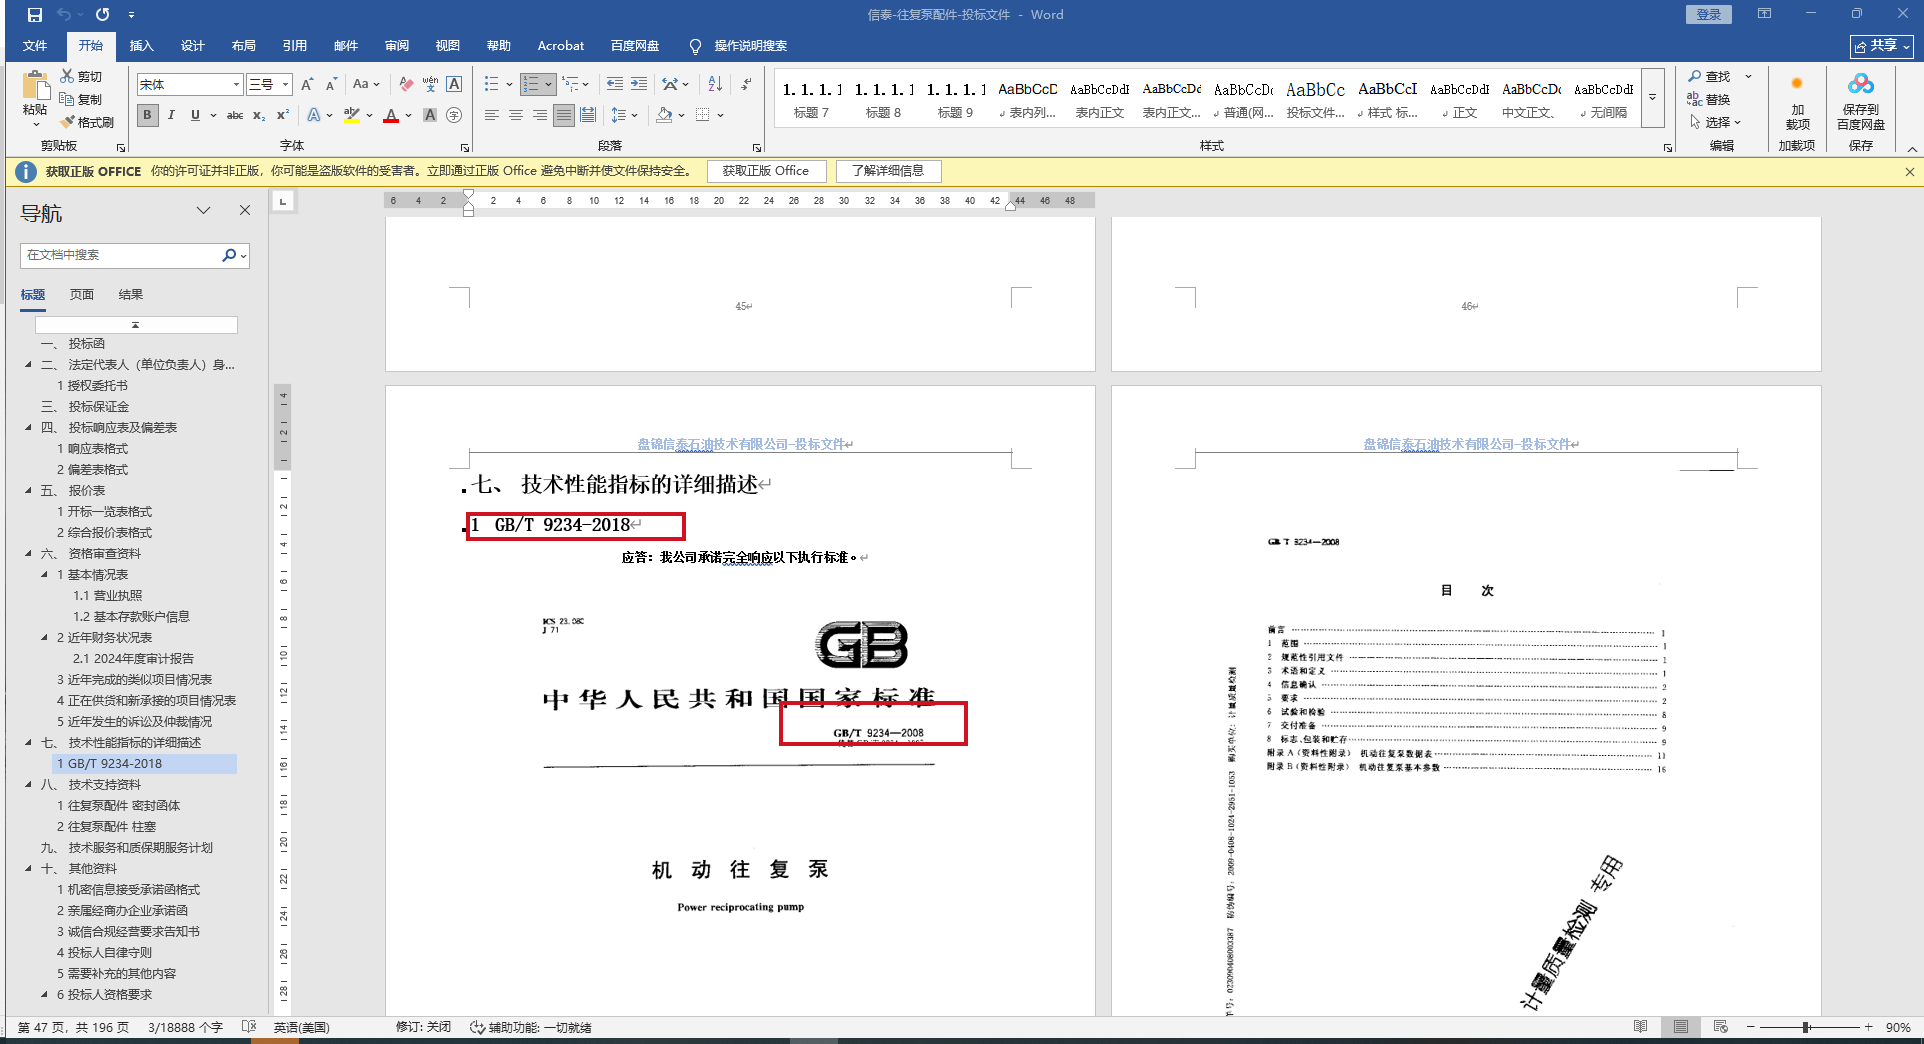The width and height of the screenshot is (1924, 1044).
Task: Open the Change Case (Aa) dropdown
Action: 366,84
